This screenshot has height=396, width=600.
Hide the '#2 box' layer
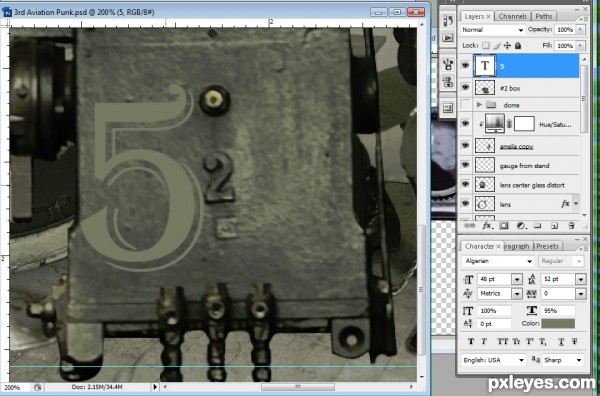click(465, 87)
